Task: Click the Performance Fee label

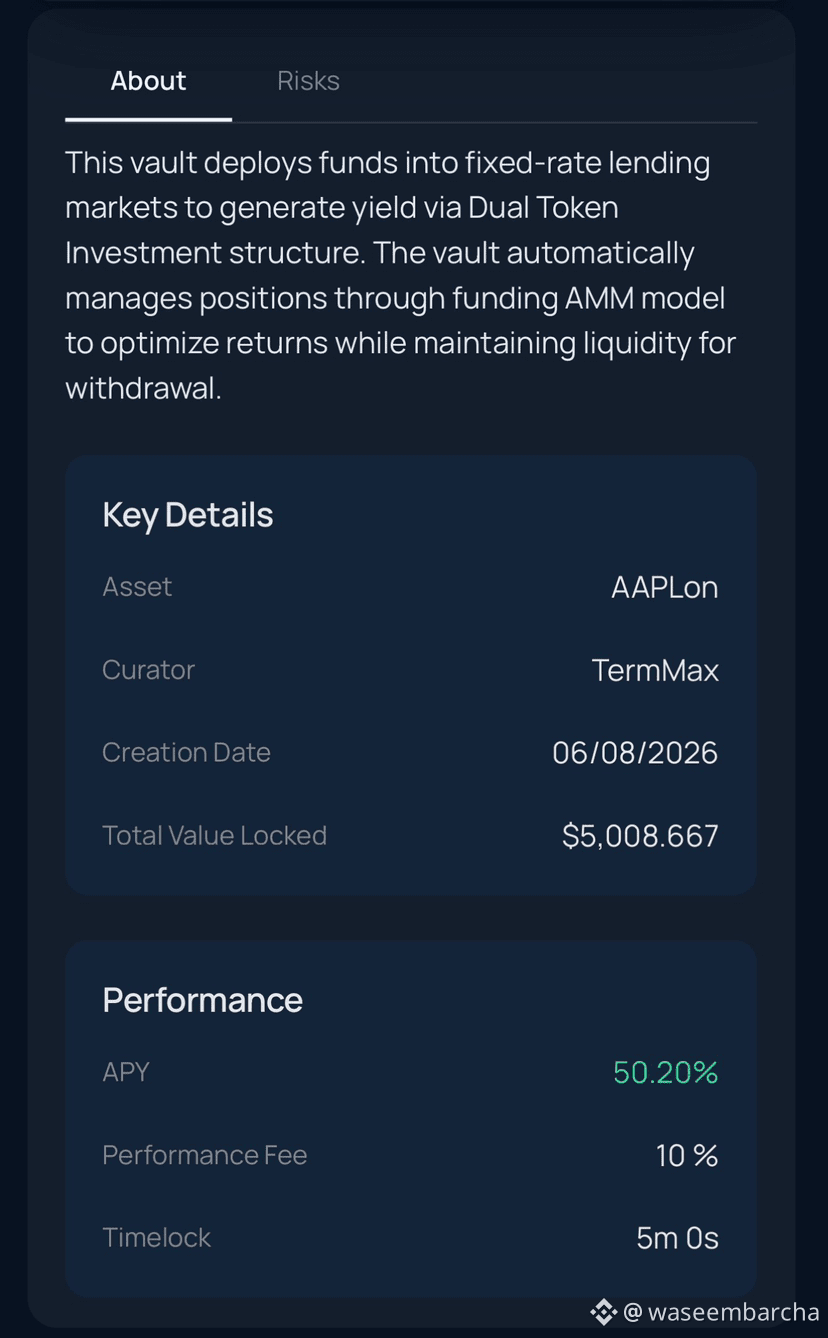Action: click(x=204, y=1156)
